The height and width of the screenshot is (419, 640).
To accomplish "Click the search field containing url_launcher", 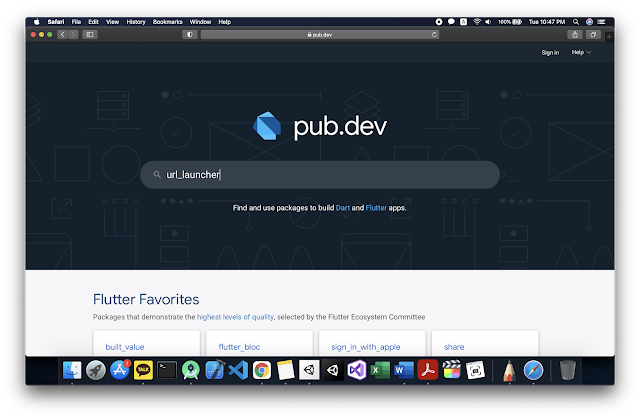I will click(320, 175).
